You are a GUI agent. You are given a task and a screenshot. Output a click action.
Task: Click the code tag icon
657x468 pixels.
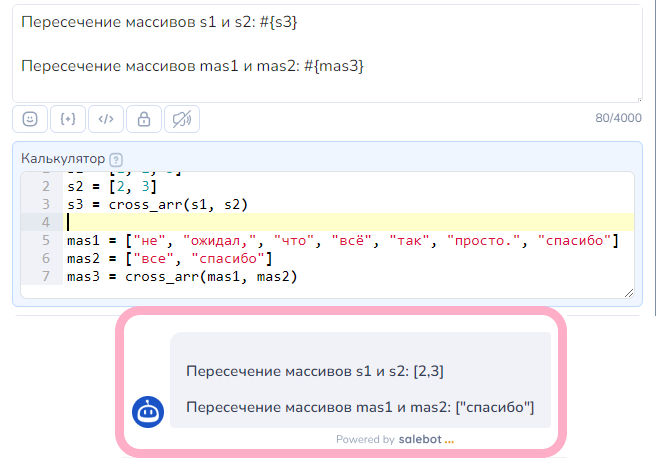[x=106, y=119]
